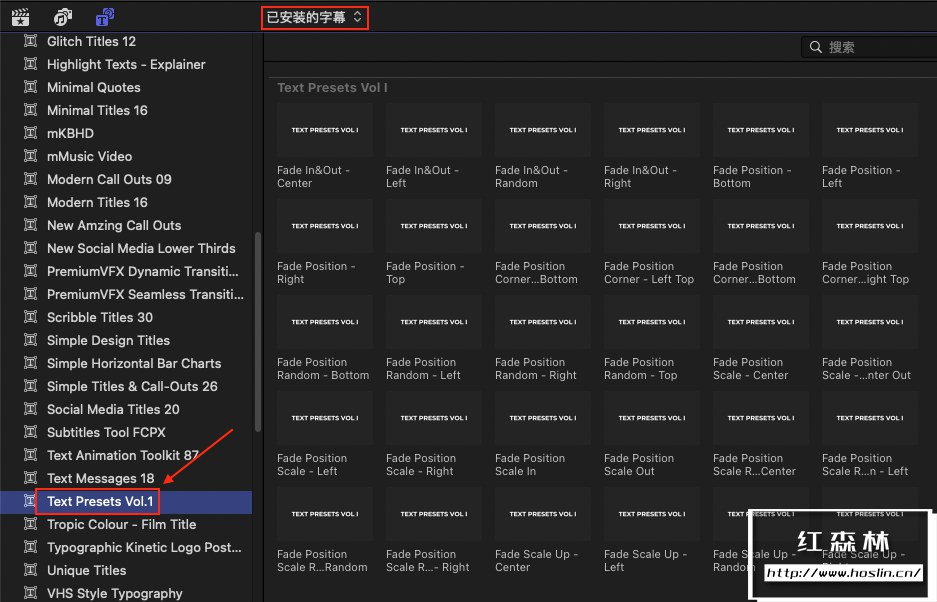Screen dimensions: 937x602
Task: Select Text Messages 18 category
Action: point(100,479)
